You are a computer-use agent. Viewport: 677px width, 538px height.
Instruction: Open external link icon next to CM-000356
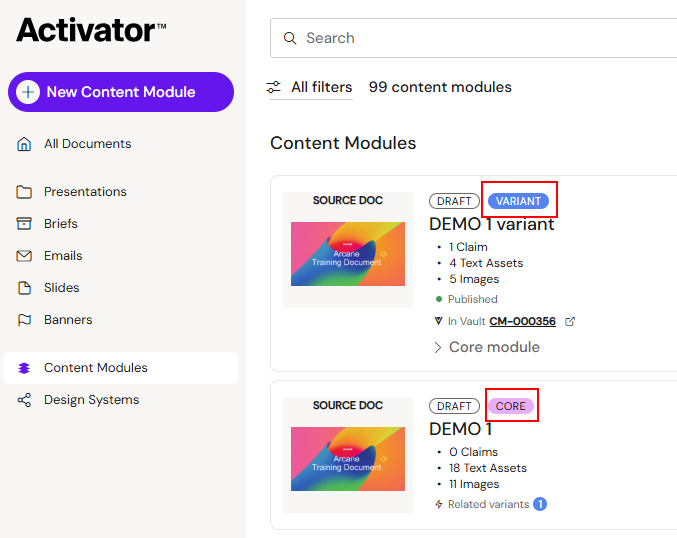(x=570, y=321)
